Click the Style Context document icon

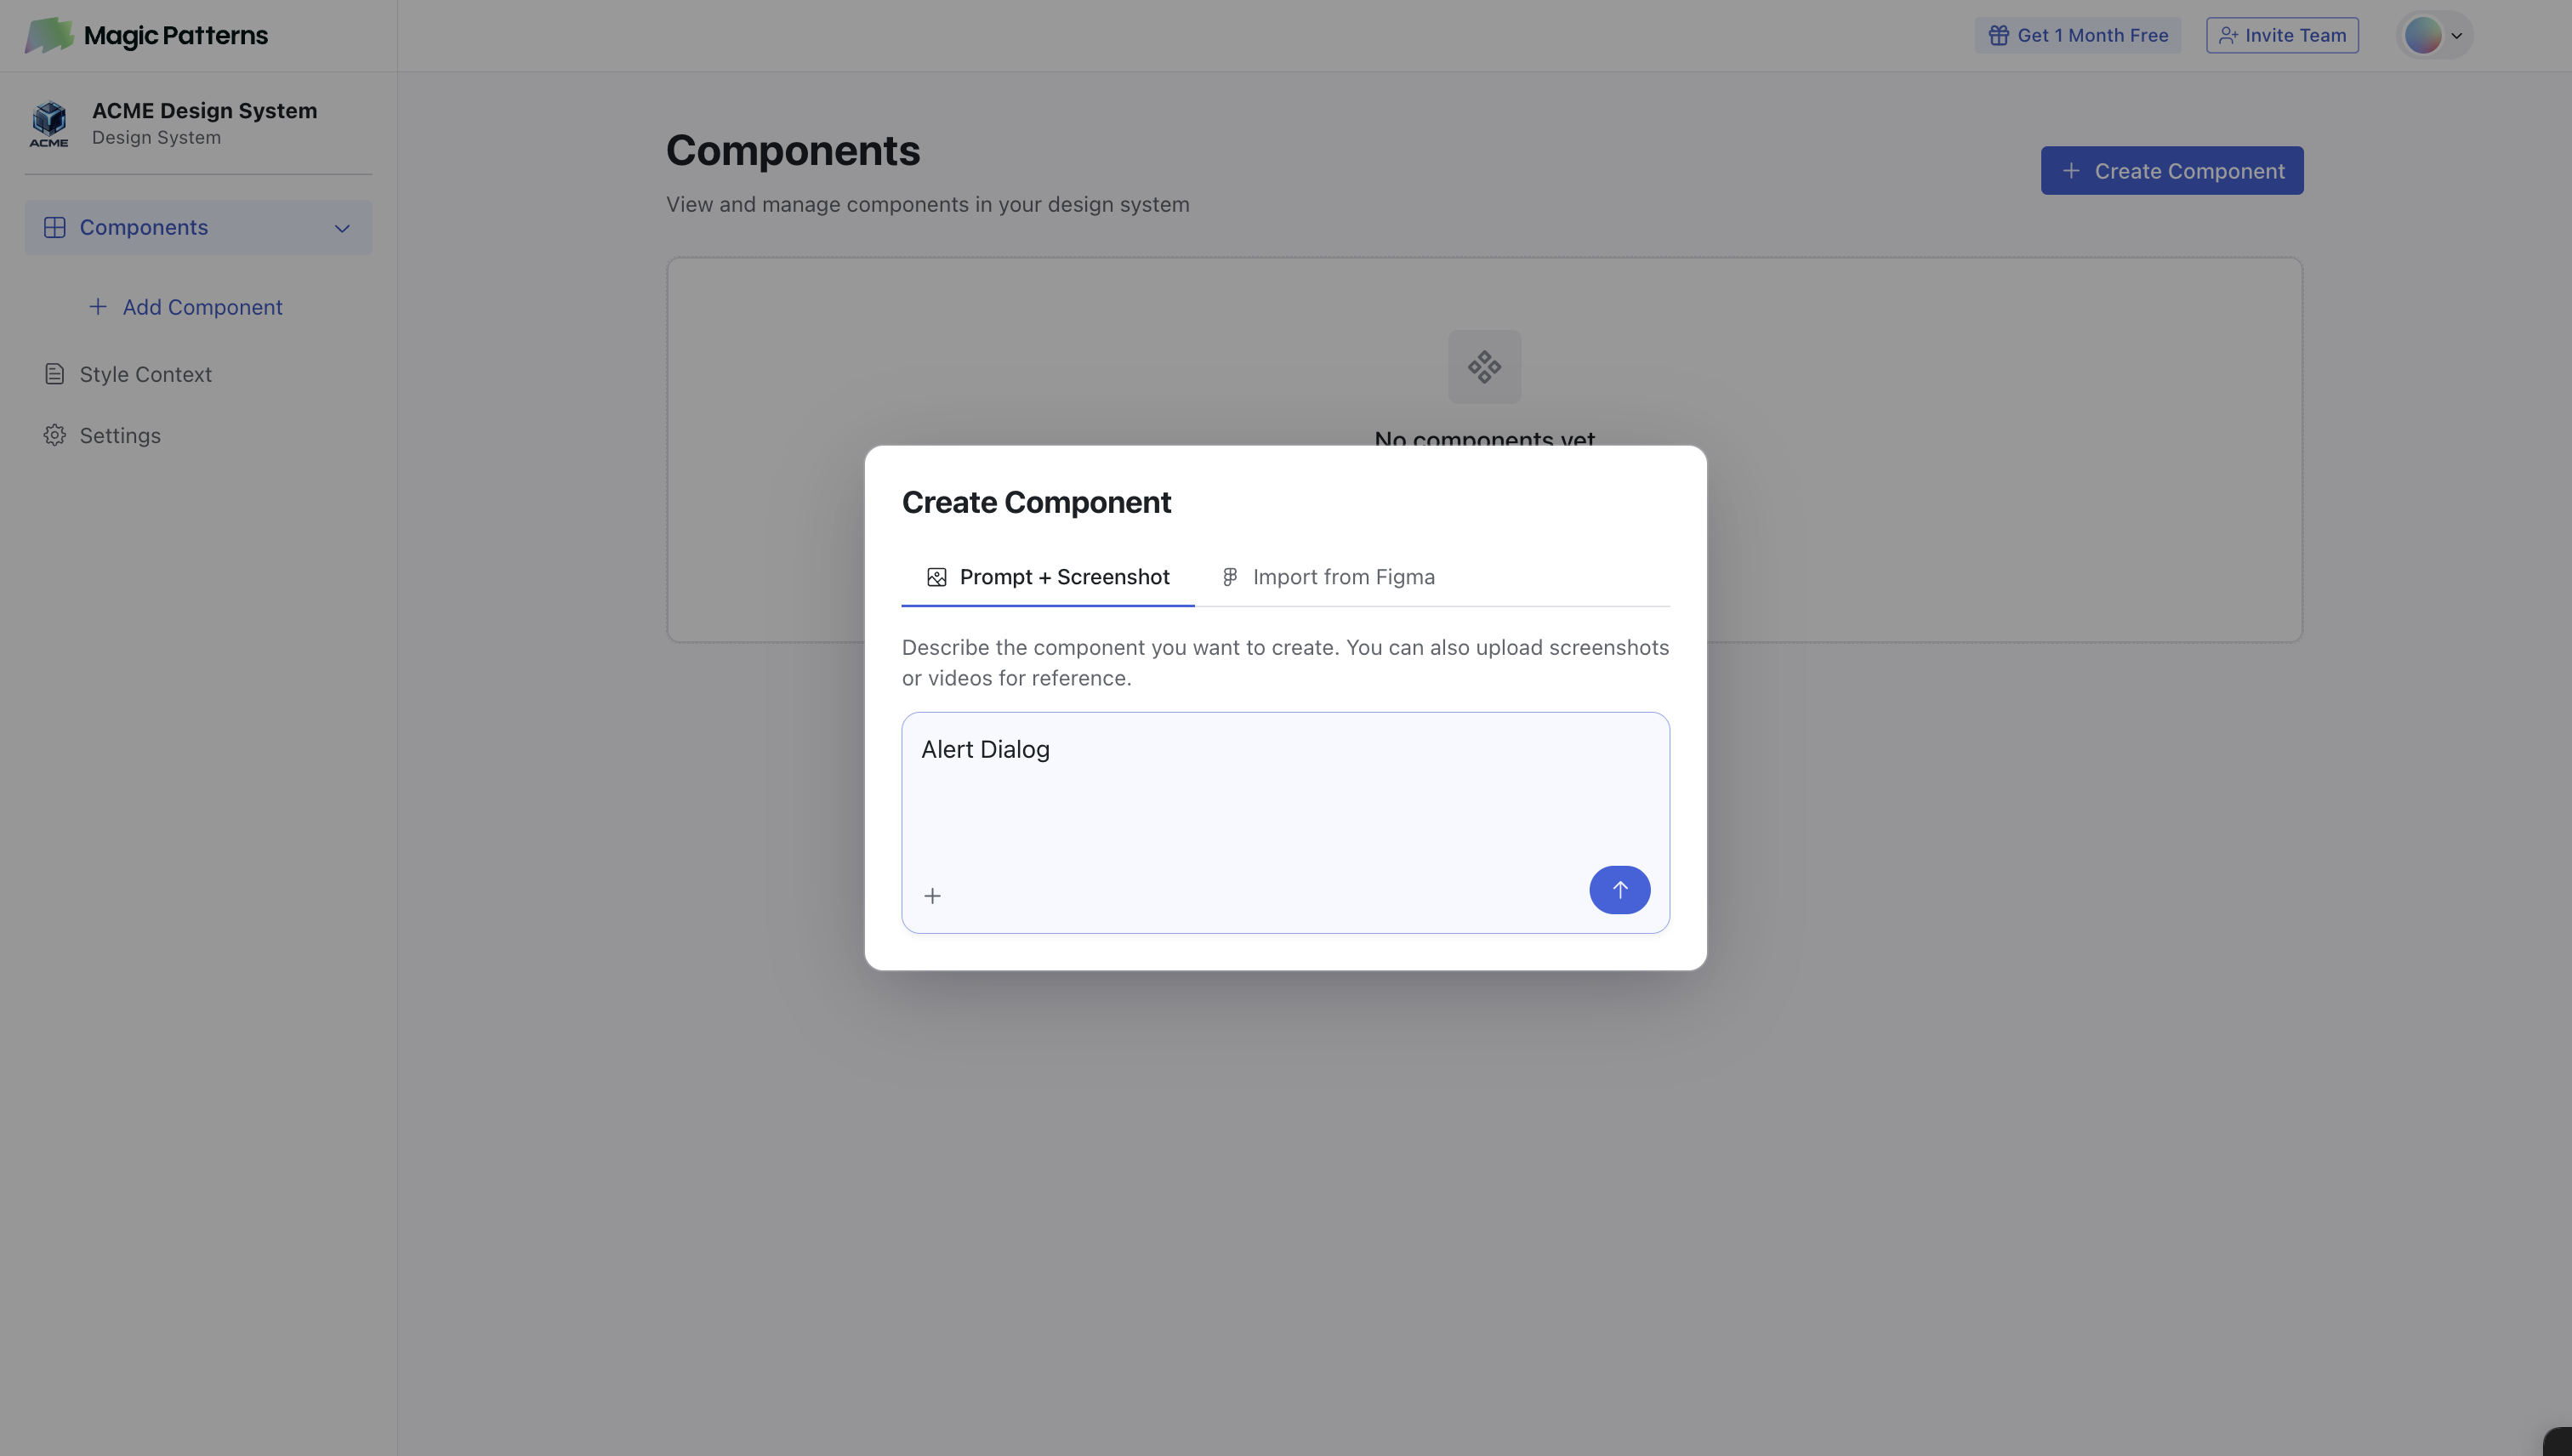pos(54,374)
